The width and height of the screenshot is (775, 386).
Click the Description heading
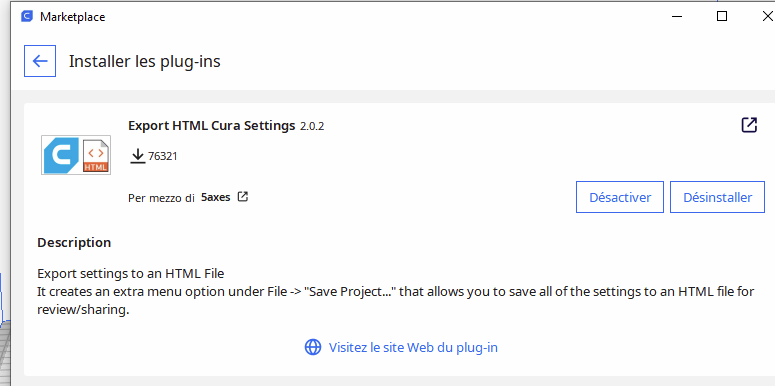click(74, 243)
